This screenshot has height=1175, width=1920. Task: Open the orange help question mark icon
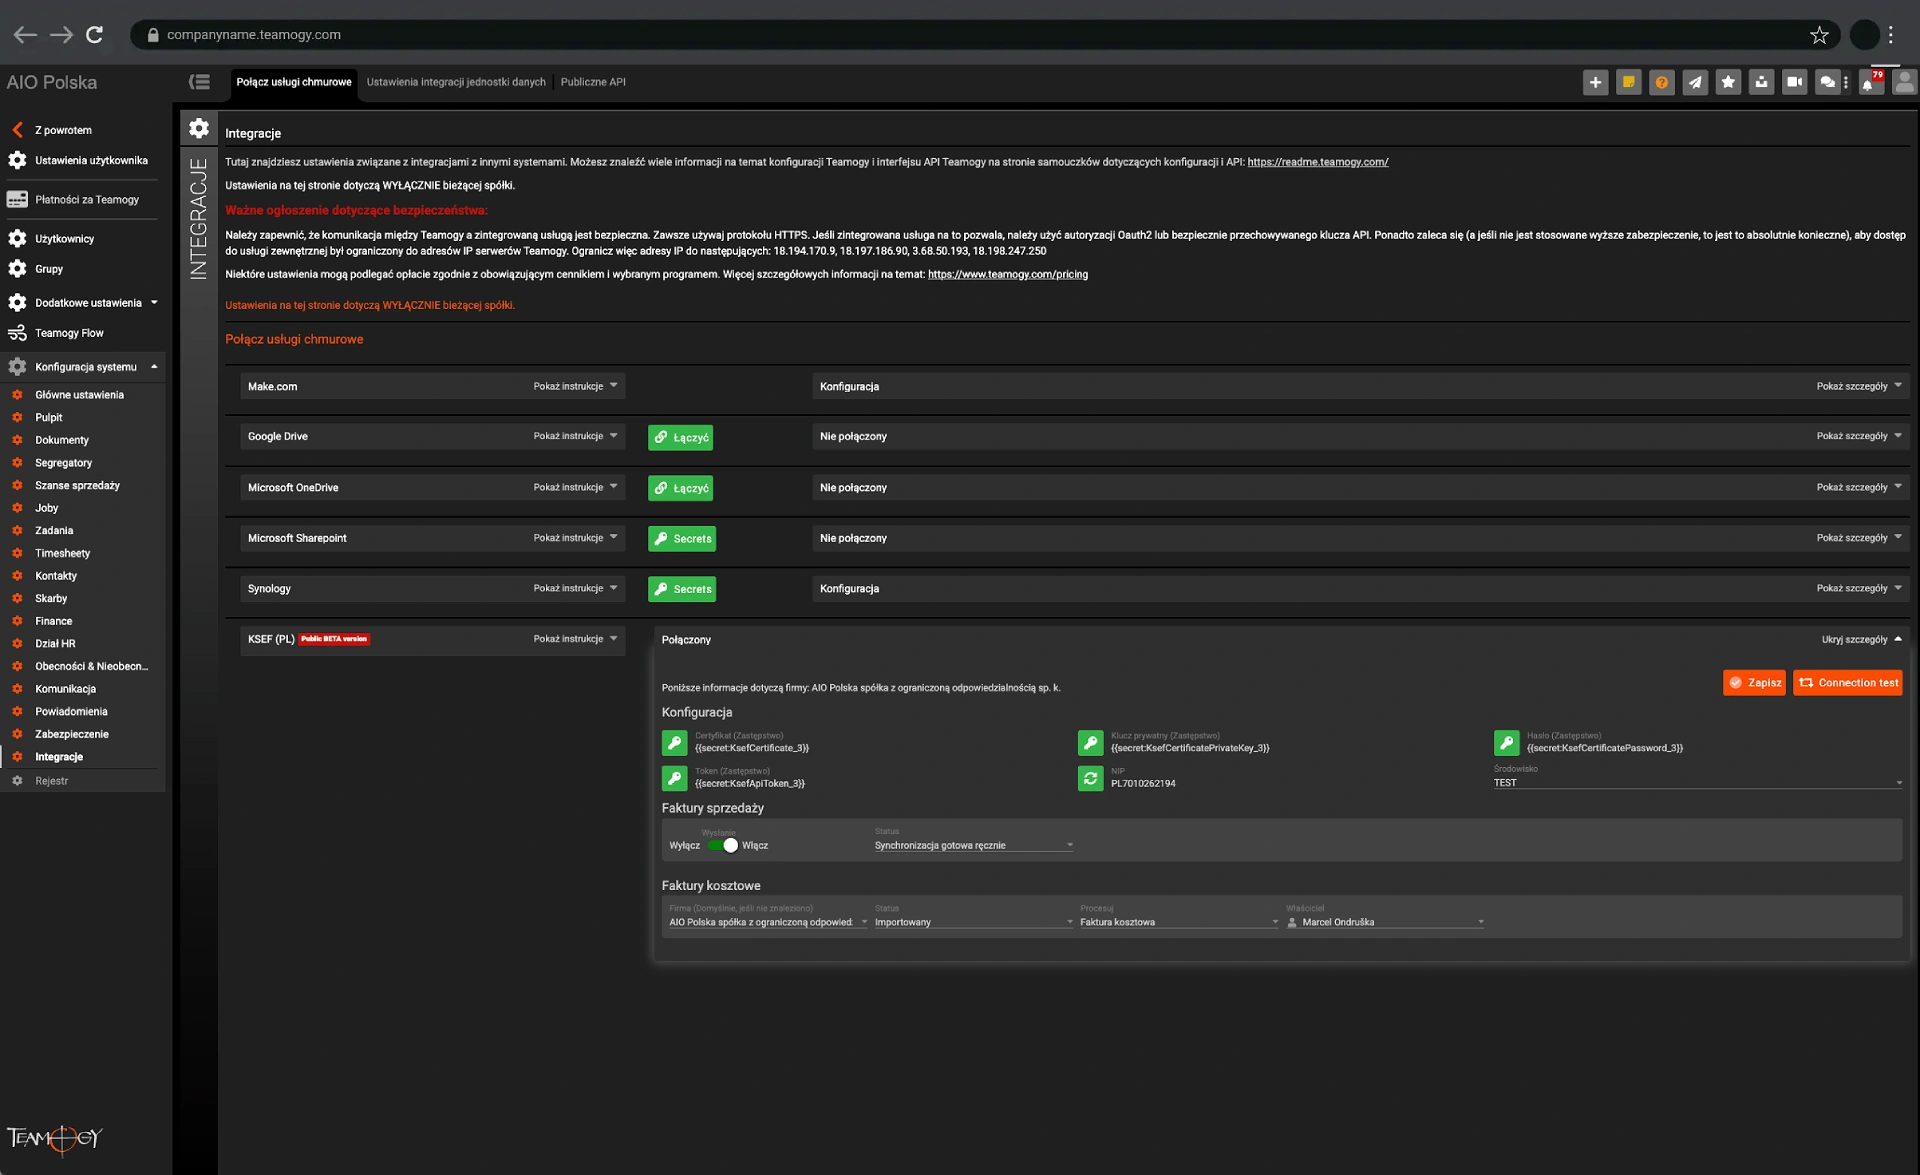pos(1661,83)
